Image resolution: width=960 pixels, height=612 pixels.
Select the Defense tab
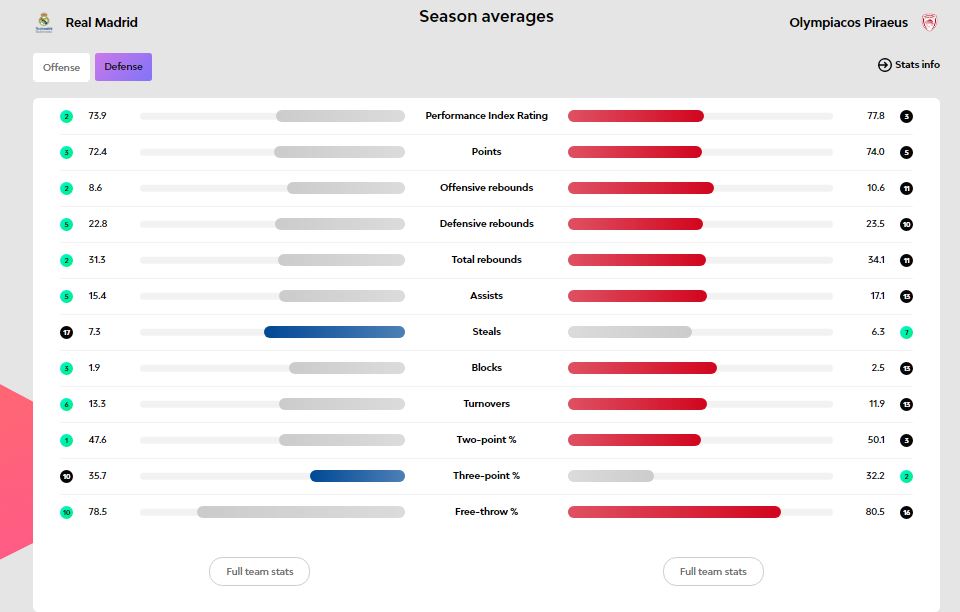pyautogui.click(x=123, y=67)
